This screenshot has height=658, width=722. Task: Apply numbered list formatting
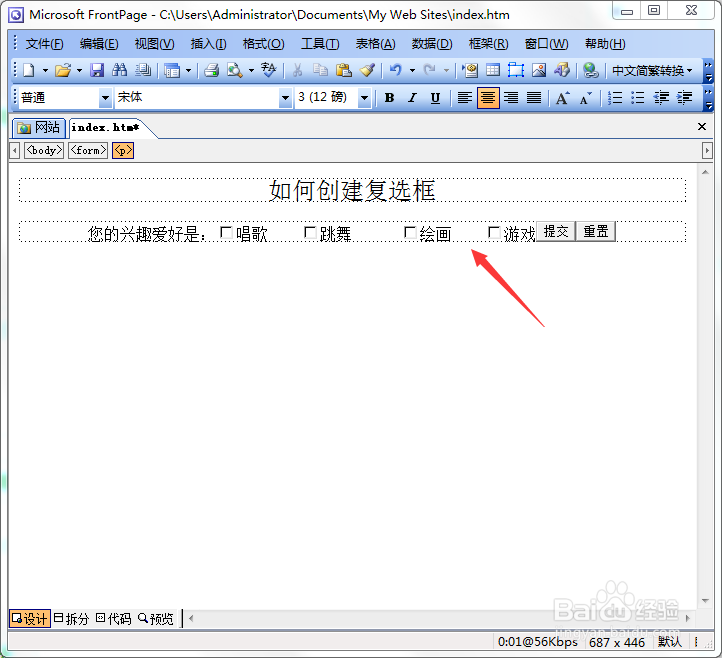(x=615, y=98)
